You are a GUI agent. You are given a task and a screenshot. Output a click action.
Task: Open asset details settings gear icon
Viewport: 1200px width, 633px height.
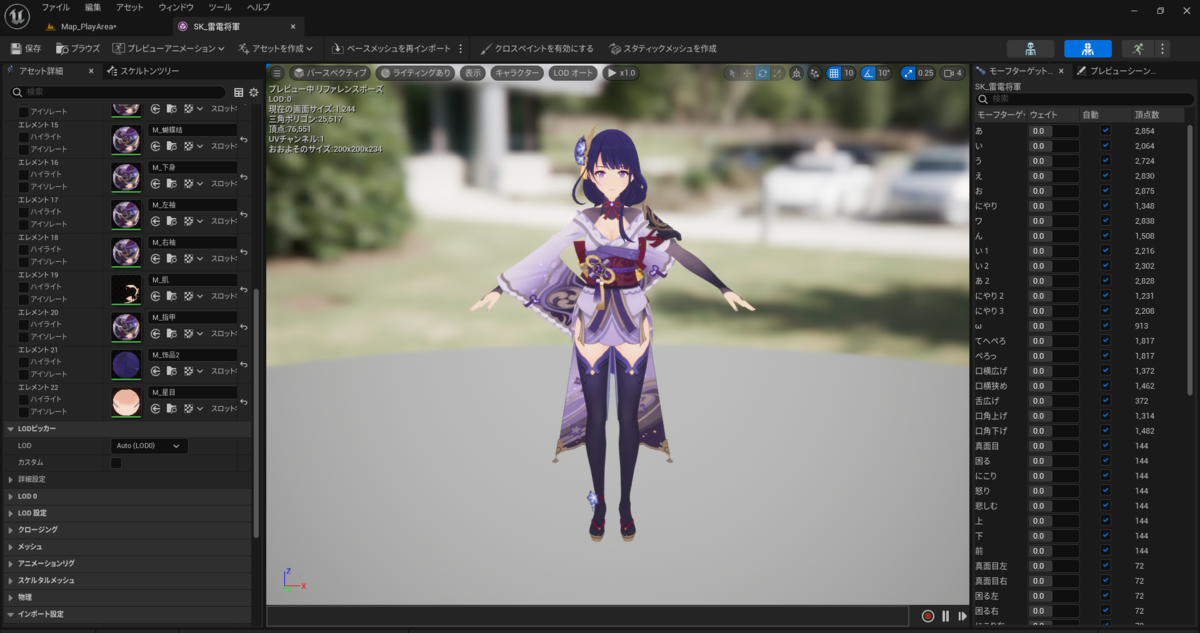tap(254, 92)
